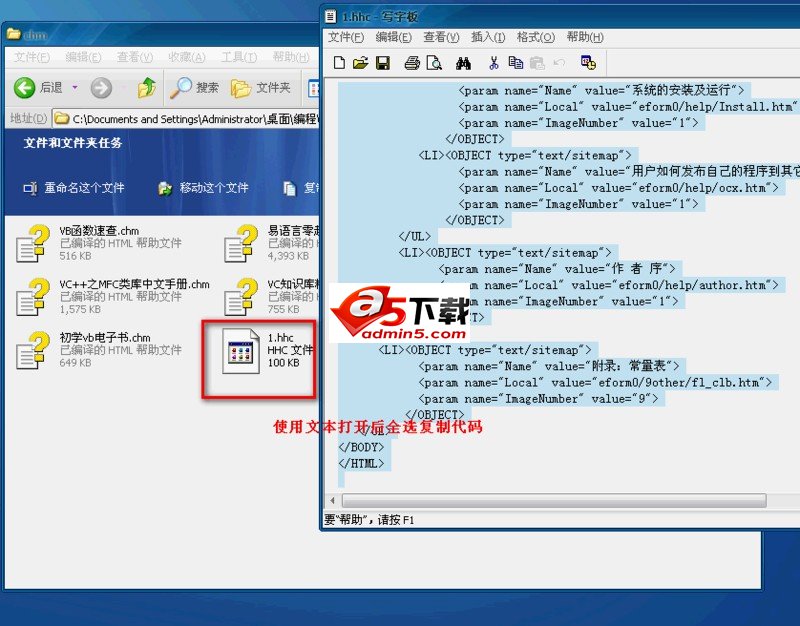The width and height of the screenshot is (800, 626).
Task: Create a new document with WordPad's New icon
Action: 339,62
